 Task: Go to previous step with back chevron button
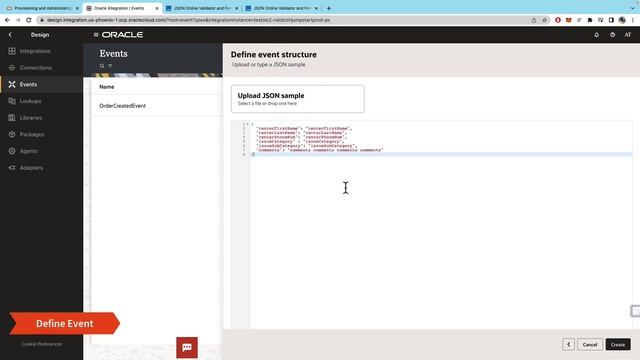click(569, 344)
